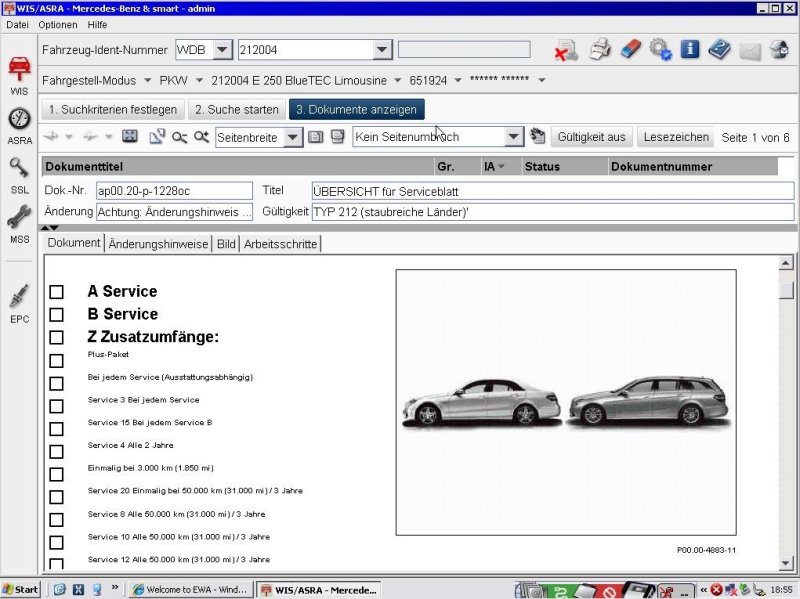Viewport: 800px width, 599px height.
Task: Click the E-Class vehicles image
Action: coord(566,403)
